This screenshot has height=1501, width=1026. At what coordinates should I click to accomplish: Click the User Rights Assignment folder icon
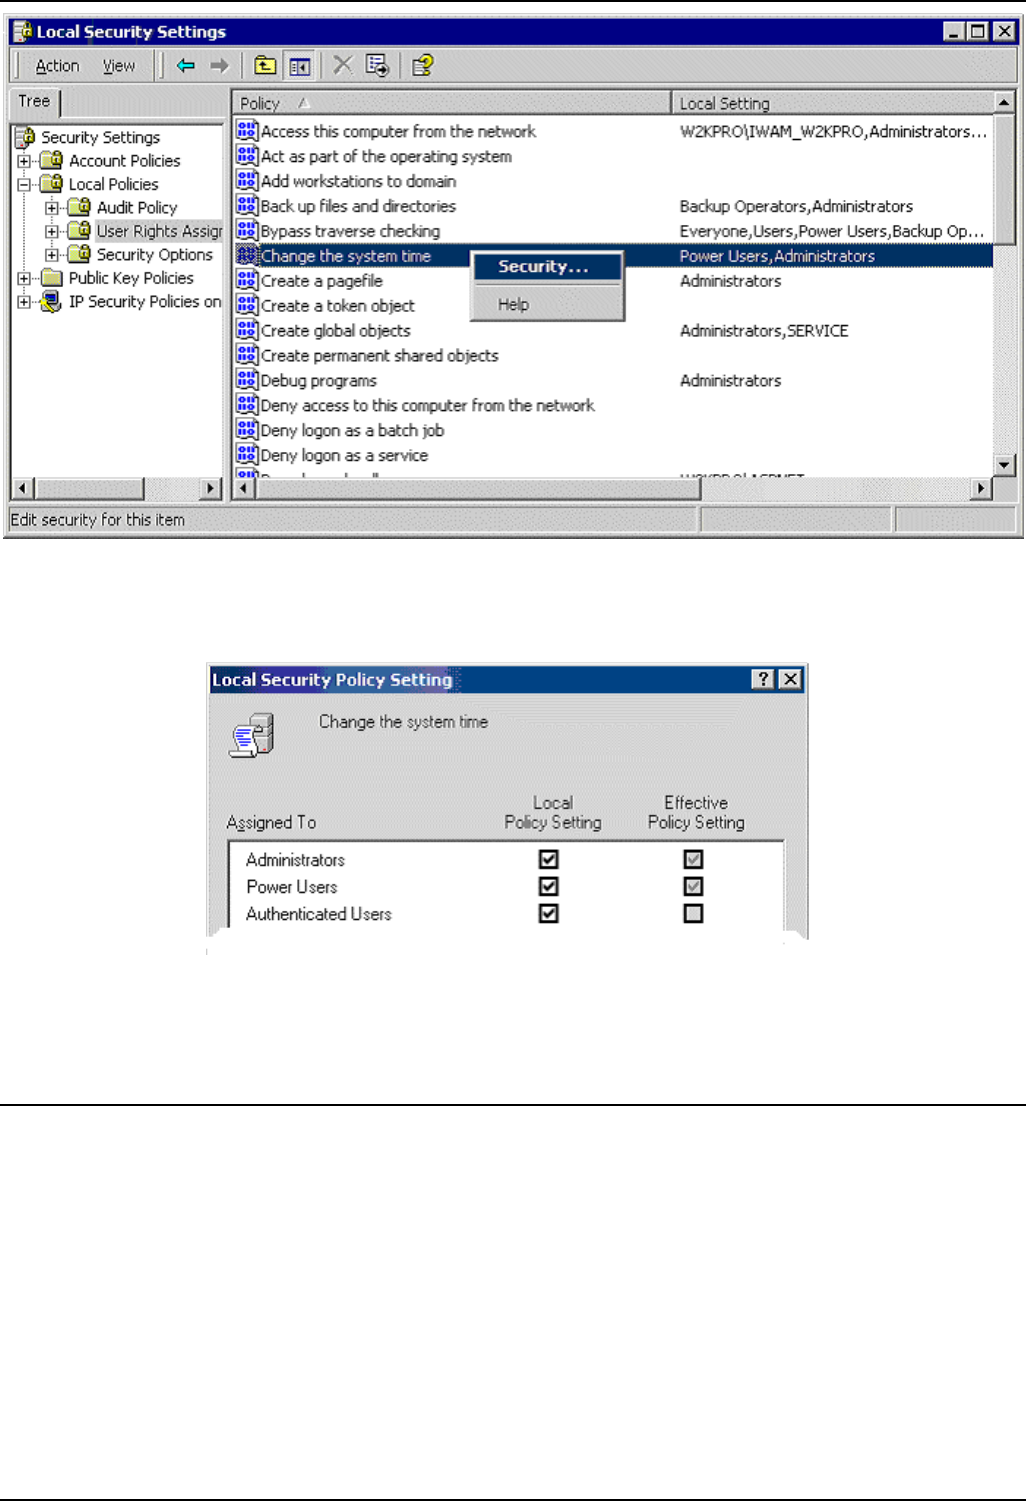pyautogui.click(x=80, y=231)
